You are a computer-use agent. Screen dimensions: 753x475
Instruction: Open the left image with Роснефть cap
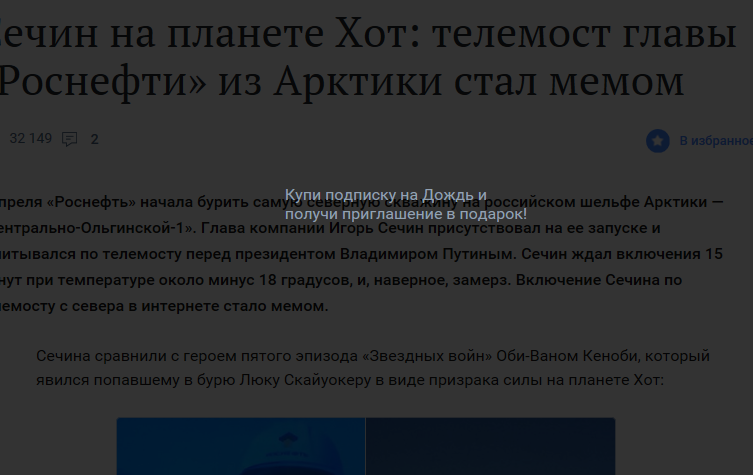tap(241, 446)
